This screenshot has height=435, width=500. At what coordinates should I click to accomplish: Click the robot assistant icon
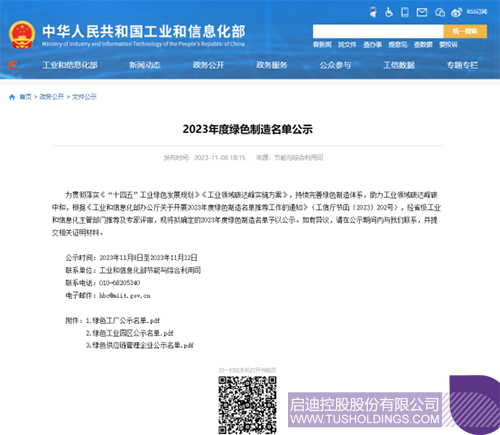click(373, 12)
